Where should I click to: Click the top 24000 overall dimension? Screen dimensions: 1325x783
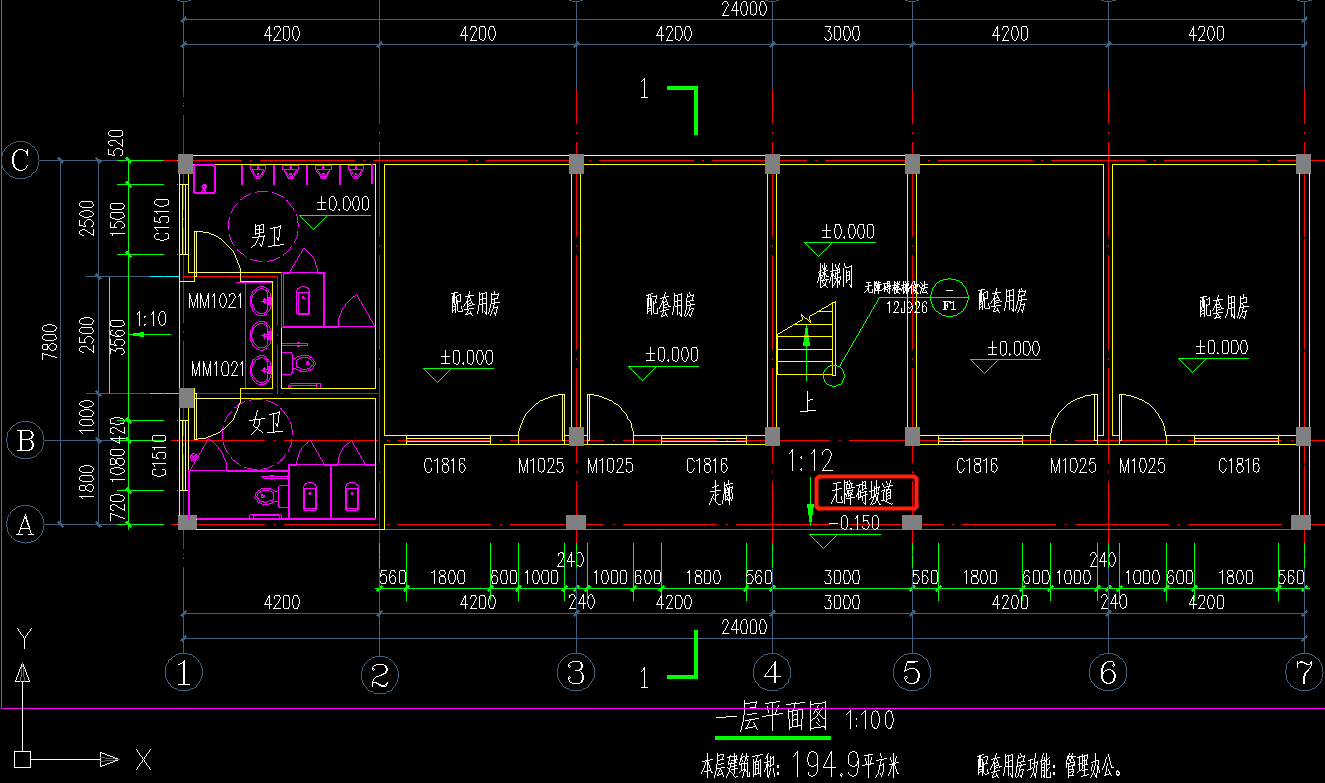744,9
